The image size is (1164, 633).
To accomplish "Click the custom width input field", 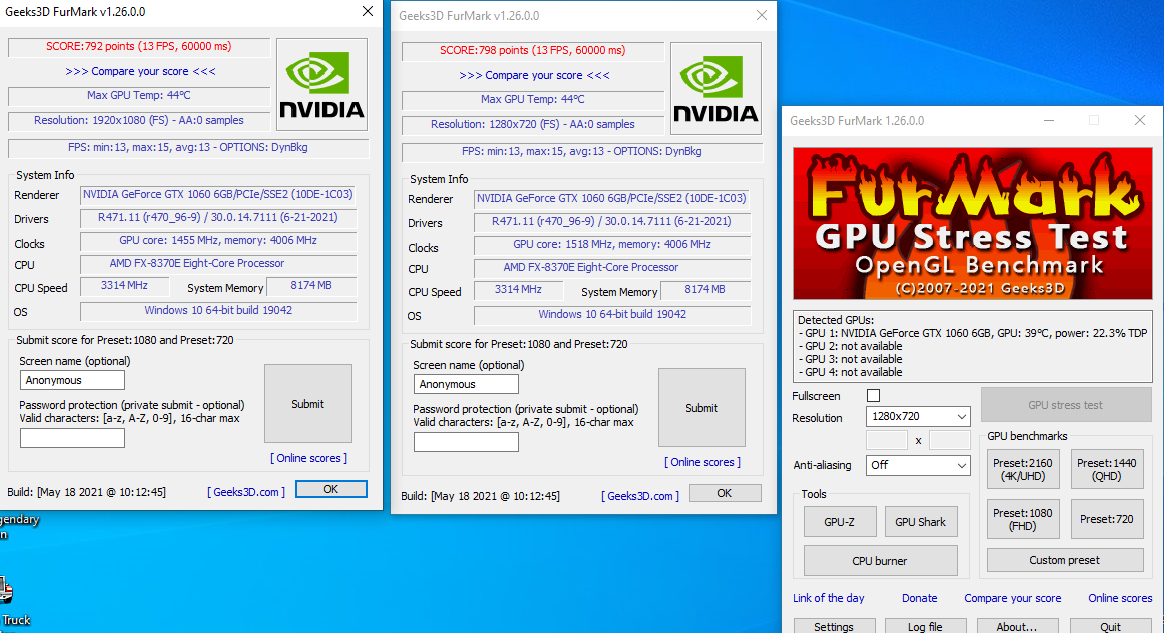I will pyautogui.click(x=887, y=440).
